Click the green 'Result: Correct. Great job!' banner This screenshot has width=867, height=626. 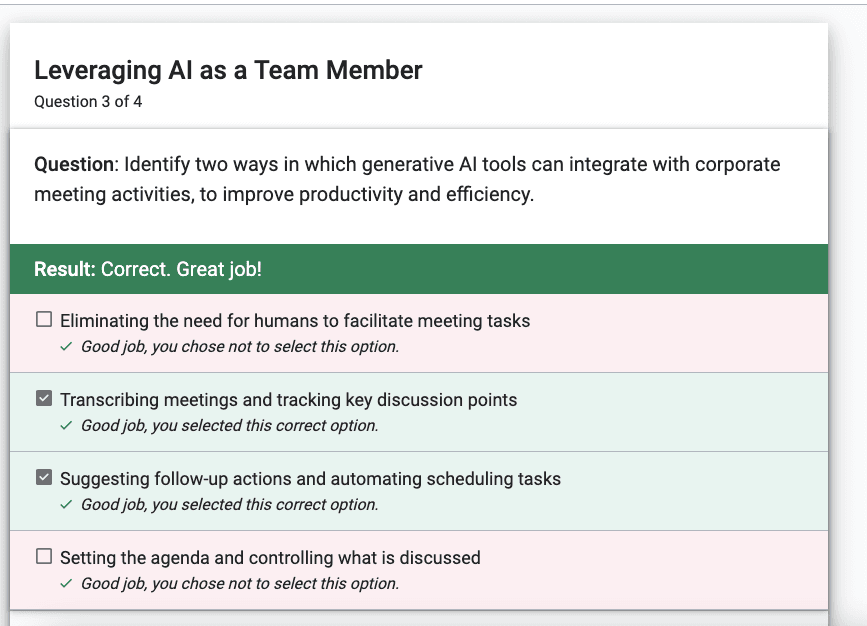tap(419, 269)
